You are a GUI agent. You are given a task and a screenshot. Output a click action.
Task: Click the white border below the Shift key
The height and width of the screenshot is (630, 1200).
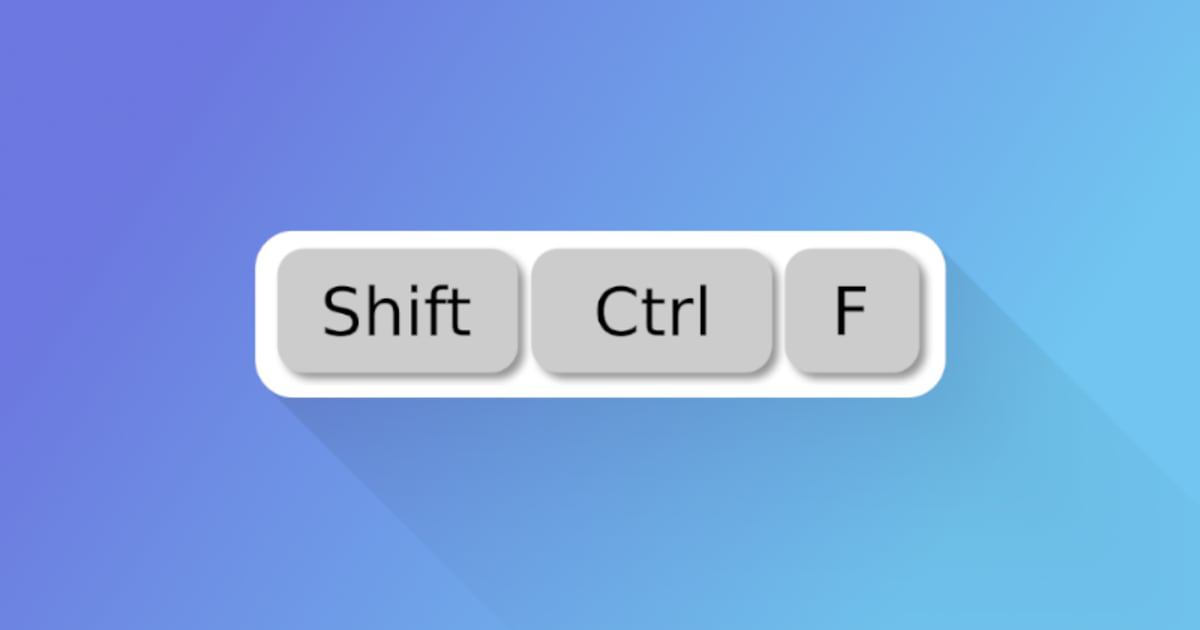tap(397, 386)
